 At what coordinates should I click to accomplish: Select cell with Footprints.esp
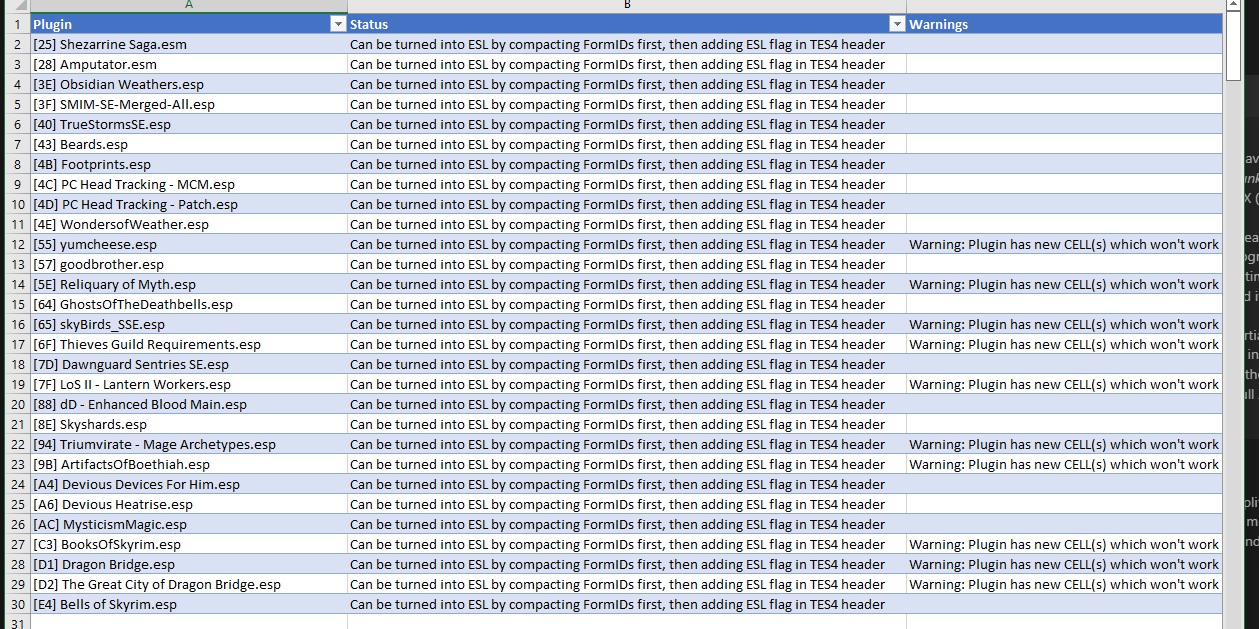[189, 164]
